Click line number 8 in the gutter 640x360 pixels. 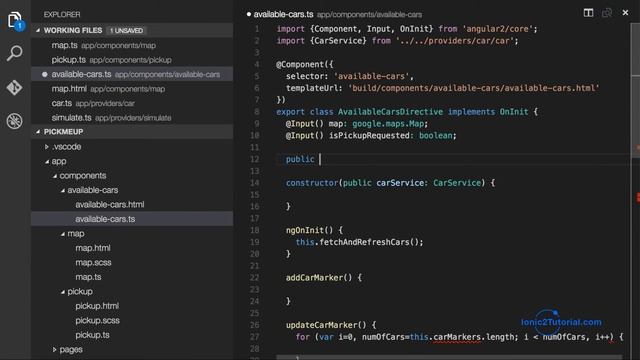coord(257,112)
